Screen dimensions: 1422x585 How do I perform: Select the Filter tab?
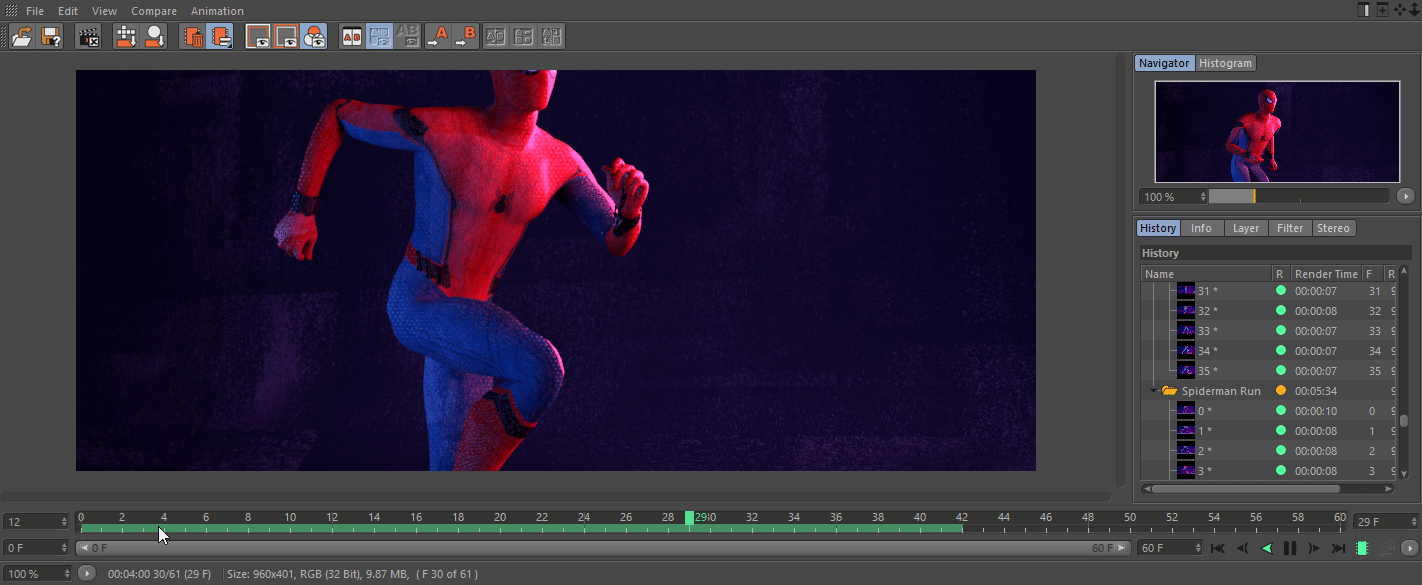[x=1290, y=228]
